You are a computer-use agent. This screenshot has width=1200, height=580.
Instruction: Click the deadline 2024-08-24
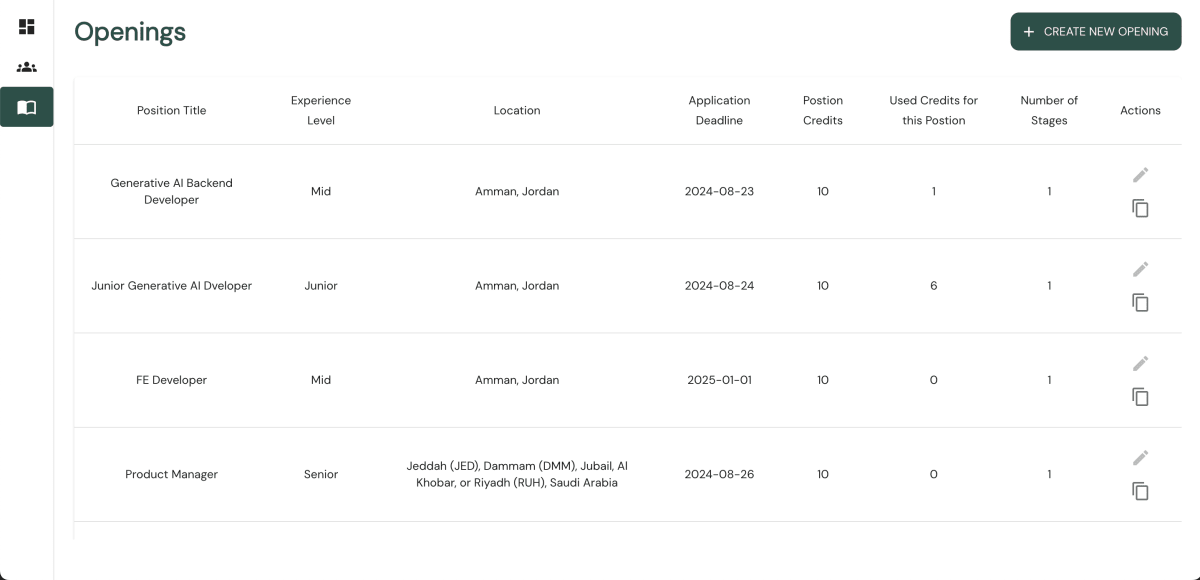tap(719, 286)
